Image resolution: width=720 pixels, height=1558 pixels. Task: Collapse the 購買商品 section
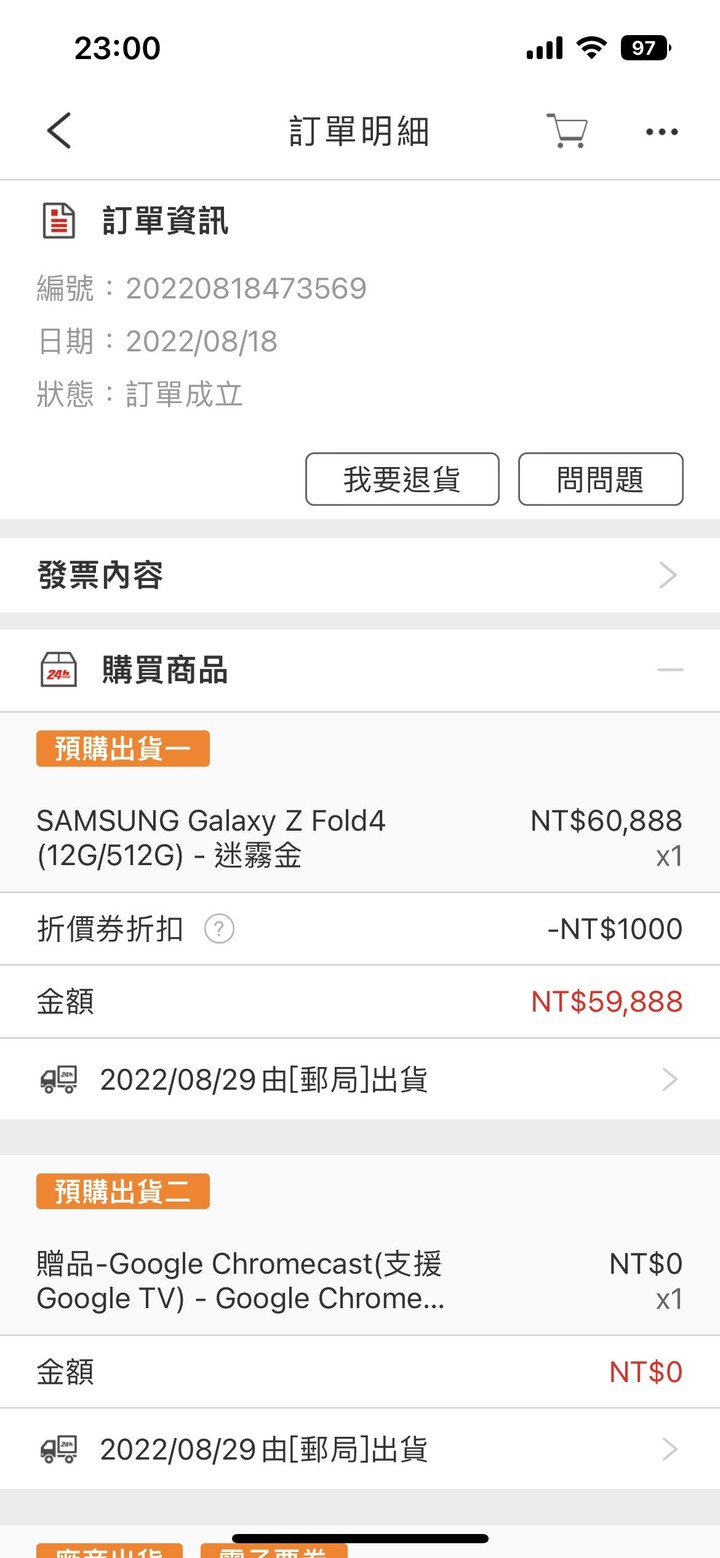670,669
